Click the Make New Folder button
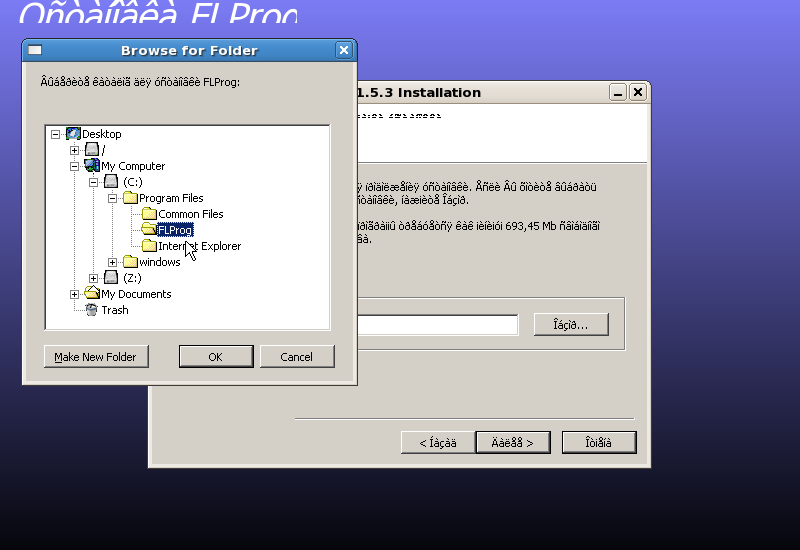The image size is (800, 550). pyautogui.click(x=96, y=357)
